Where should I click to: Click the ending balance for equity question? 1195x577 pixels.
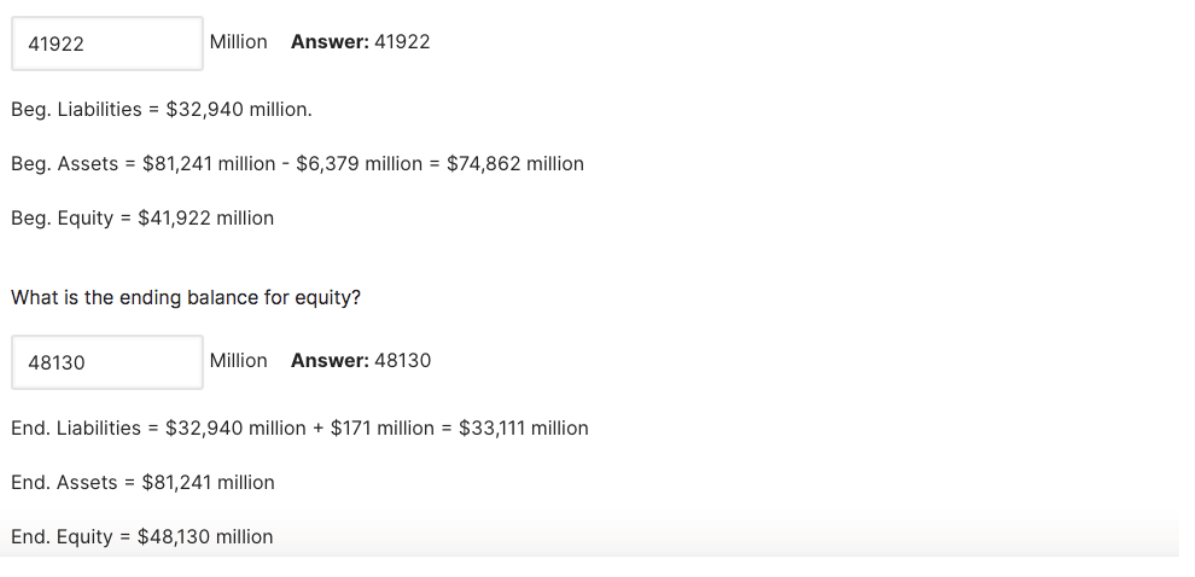pyautogui.click(x=185, y=298)
